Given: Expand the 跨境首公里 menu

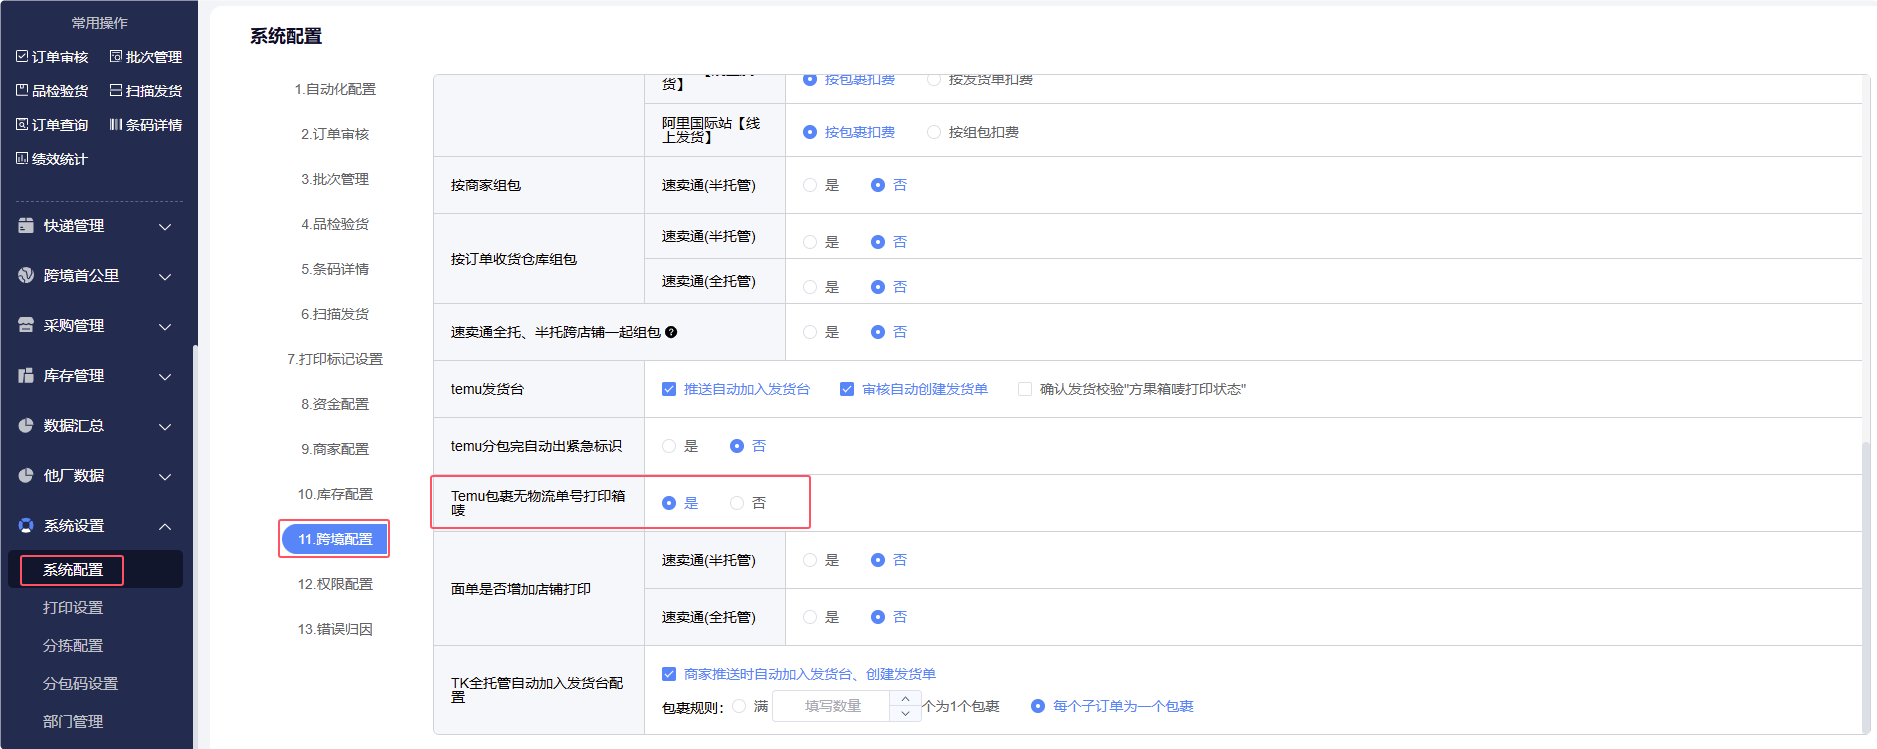Looking at the screenshot, I should (165, 276).
